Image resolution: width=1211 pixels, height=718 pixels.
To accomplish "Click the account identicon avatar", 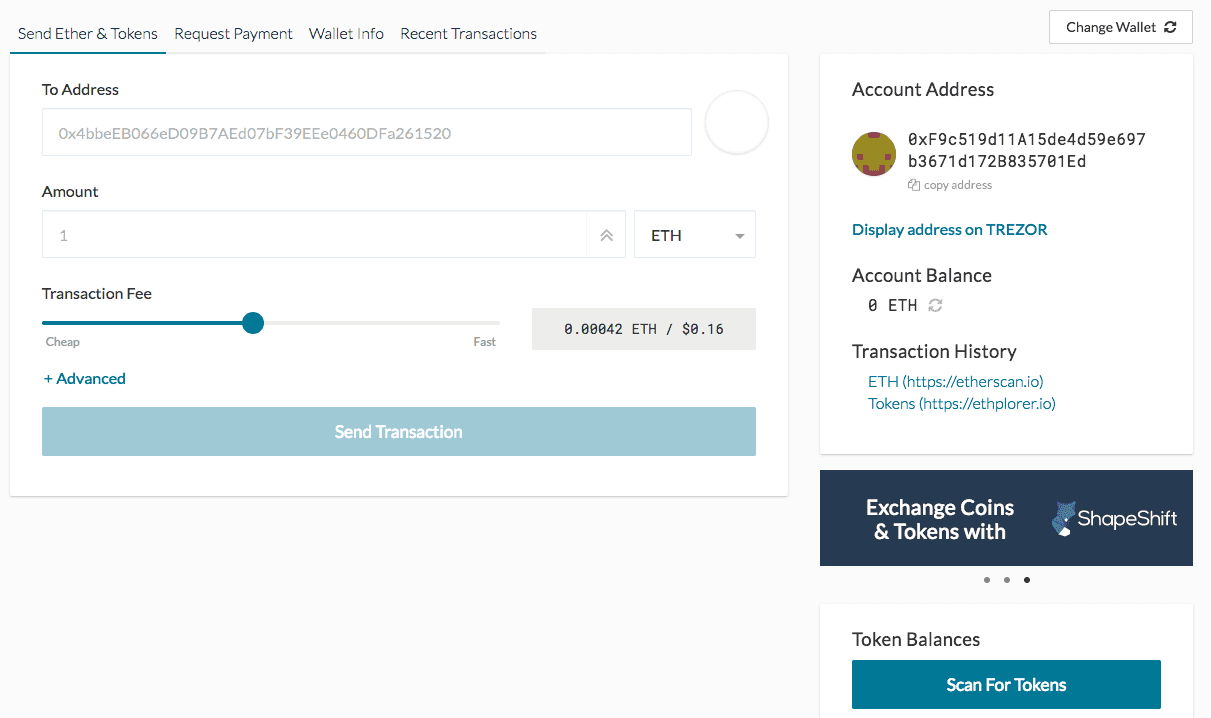I will (873, 154).
